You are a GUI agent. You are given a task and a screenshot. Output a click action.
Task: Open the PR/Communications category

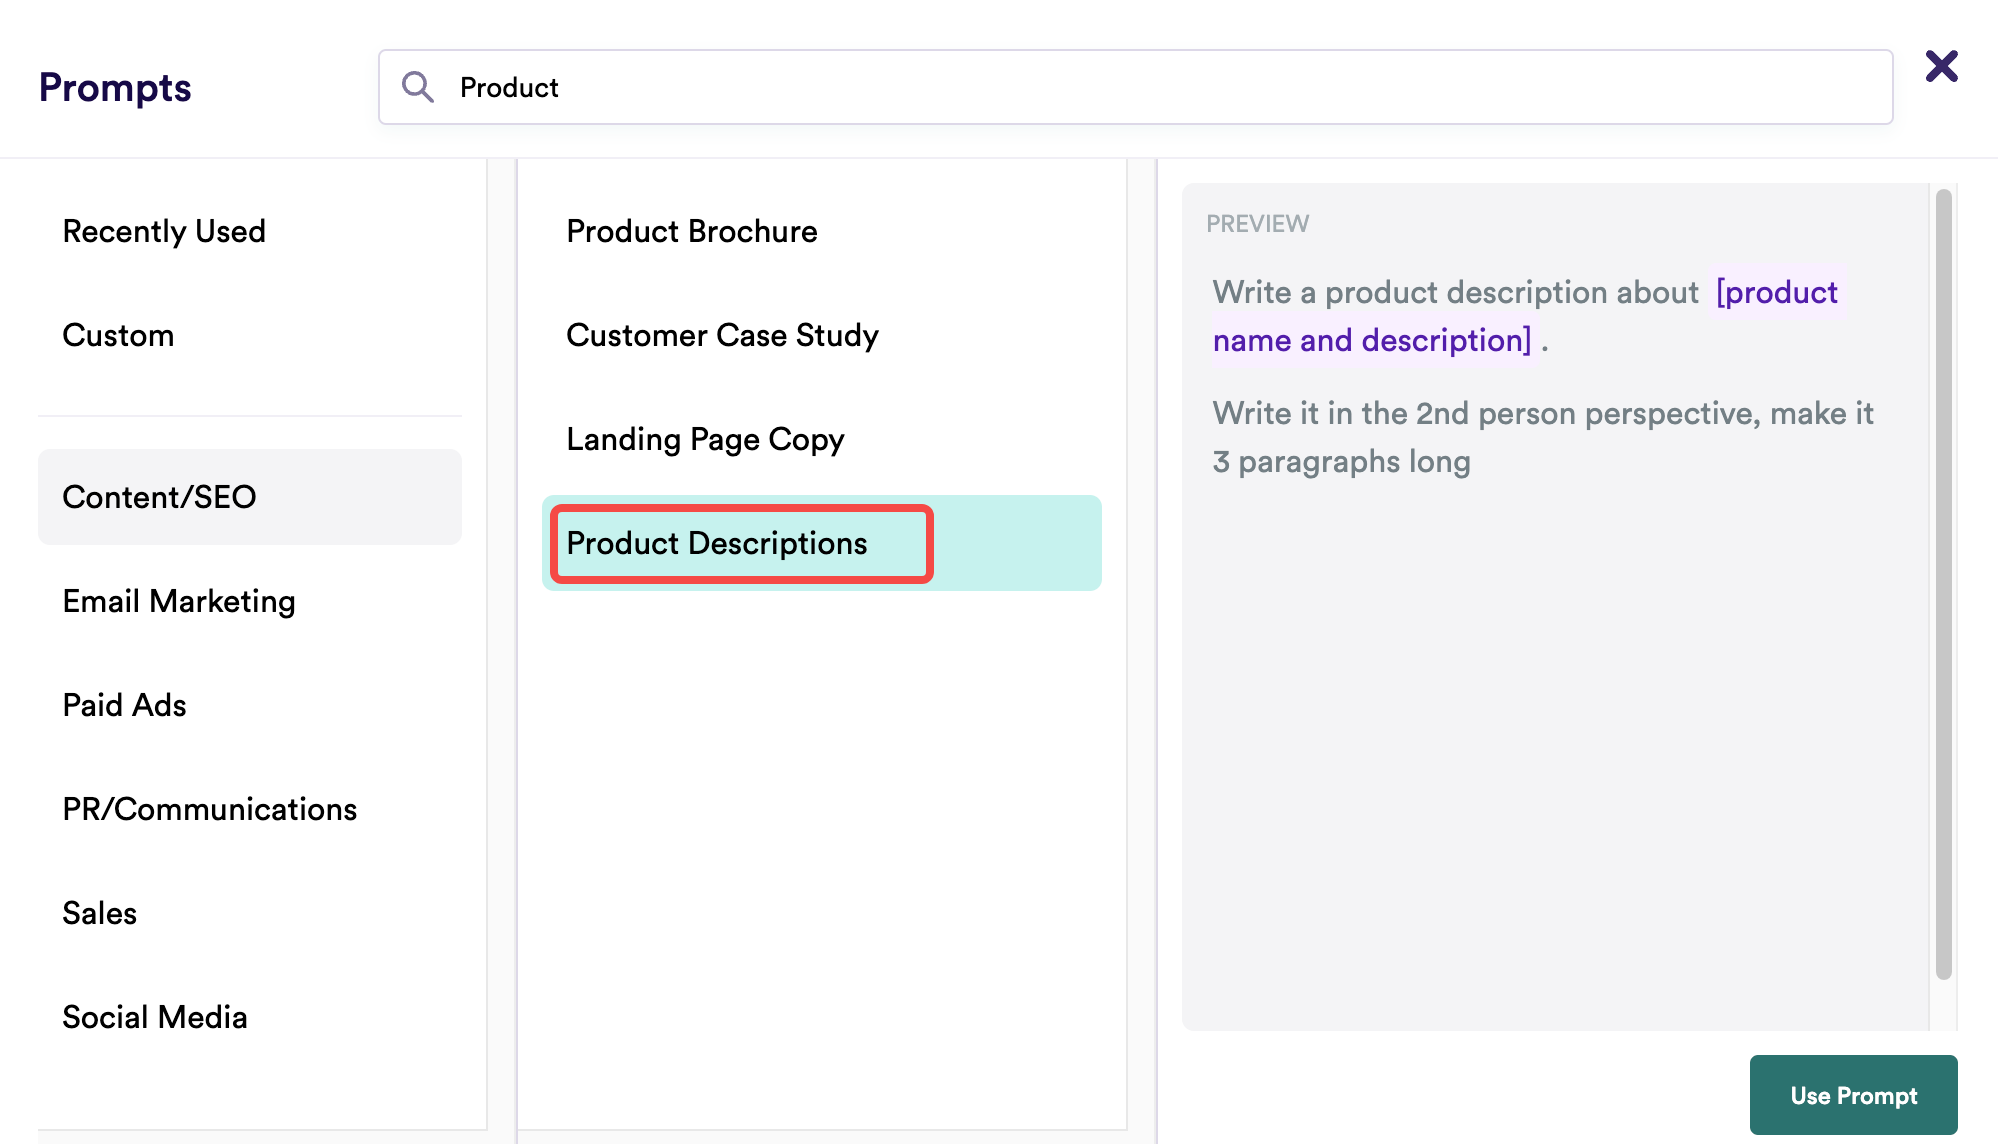[209, 809]
